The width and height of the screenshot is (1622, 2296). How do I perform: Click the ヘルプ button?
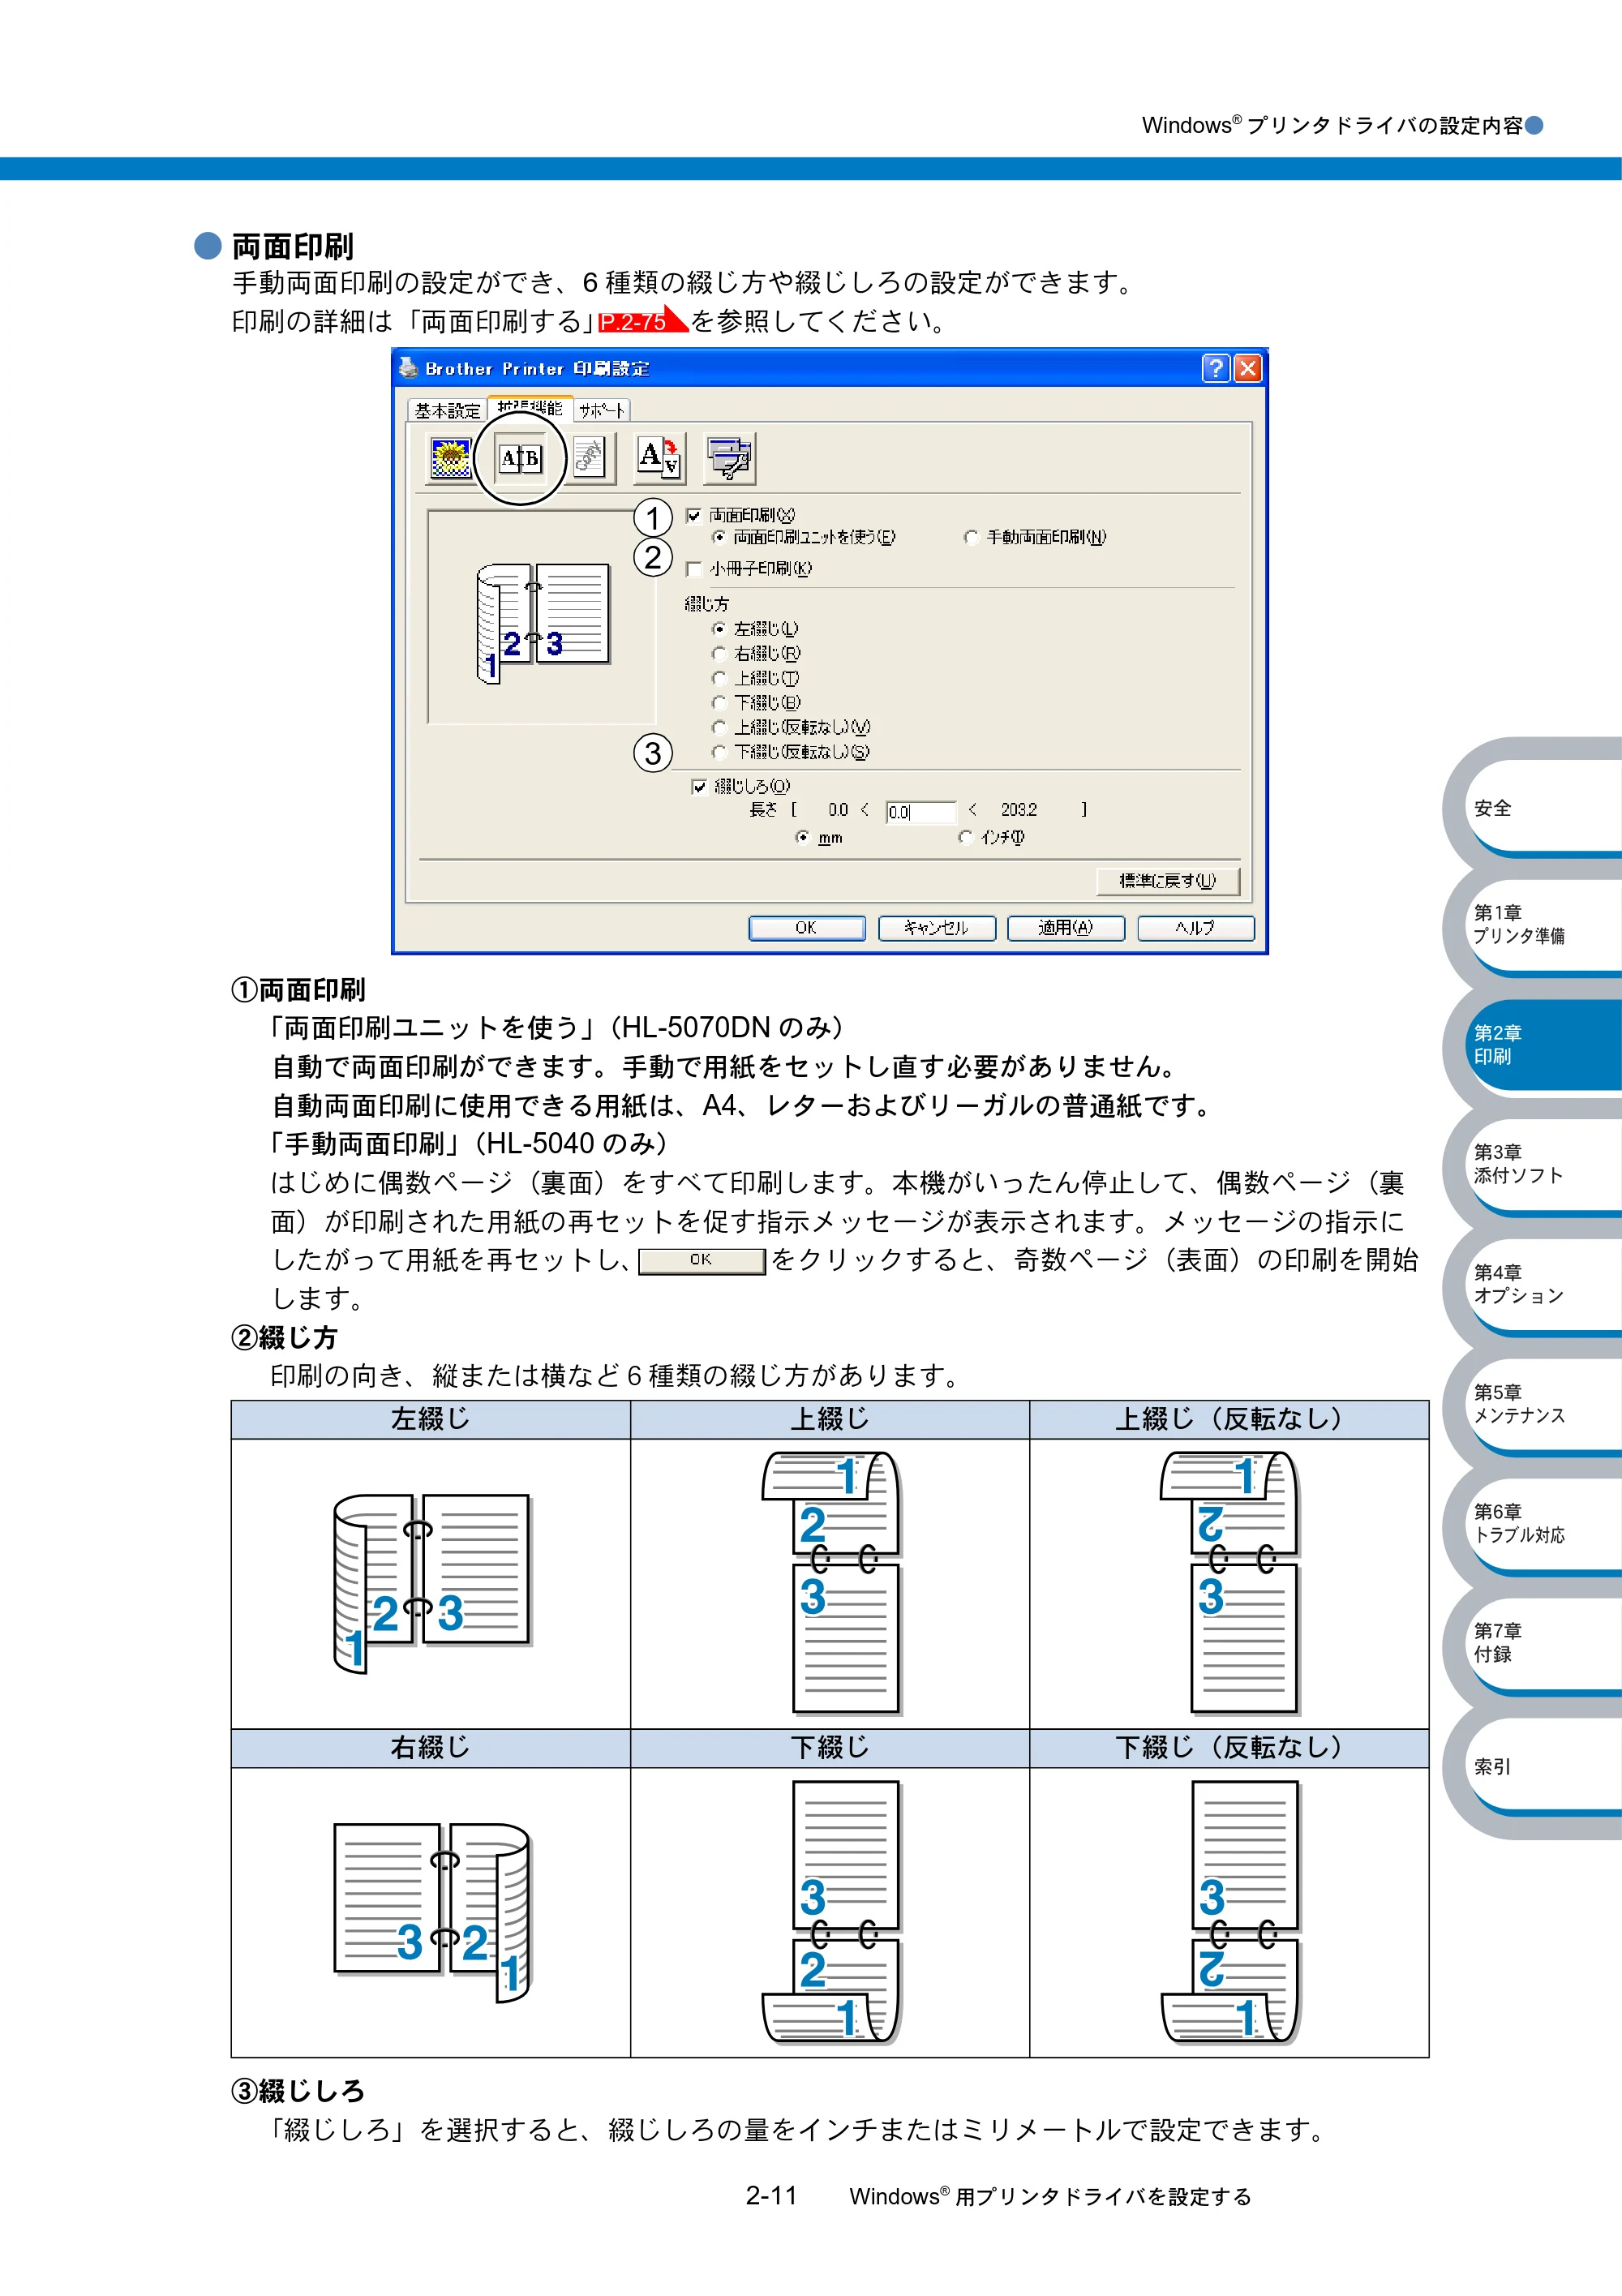coord(1195,928)
